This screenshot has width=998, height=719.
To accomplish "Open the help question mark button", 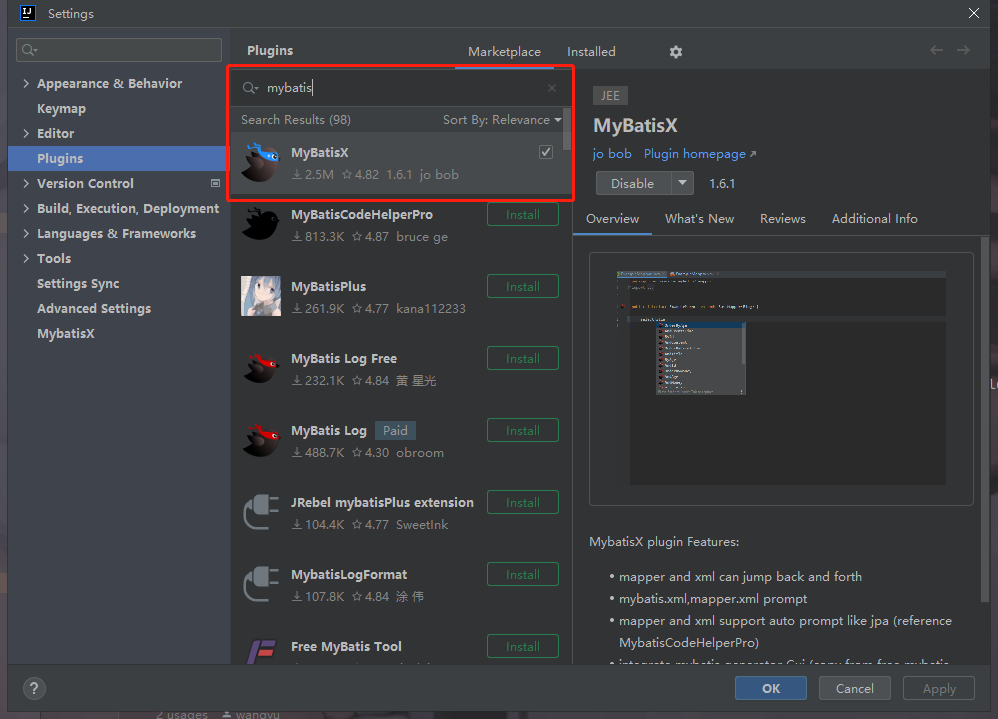I will [34, 688].
